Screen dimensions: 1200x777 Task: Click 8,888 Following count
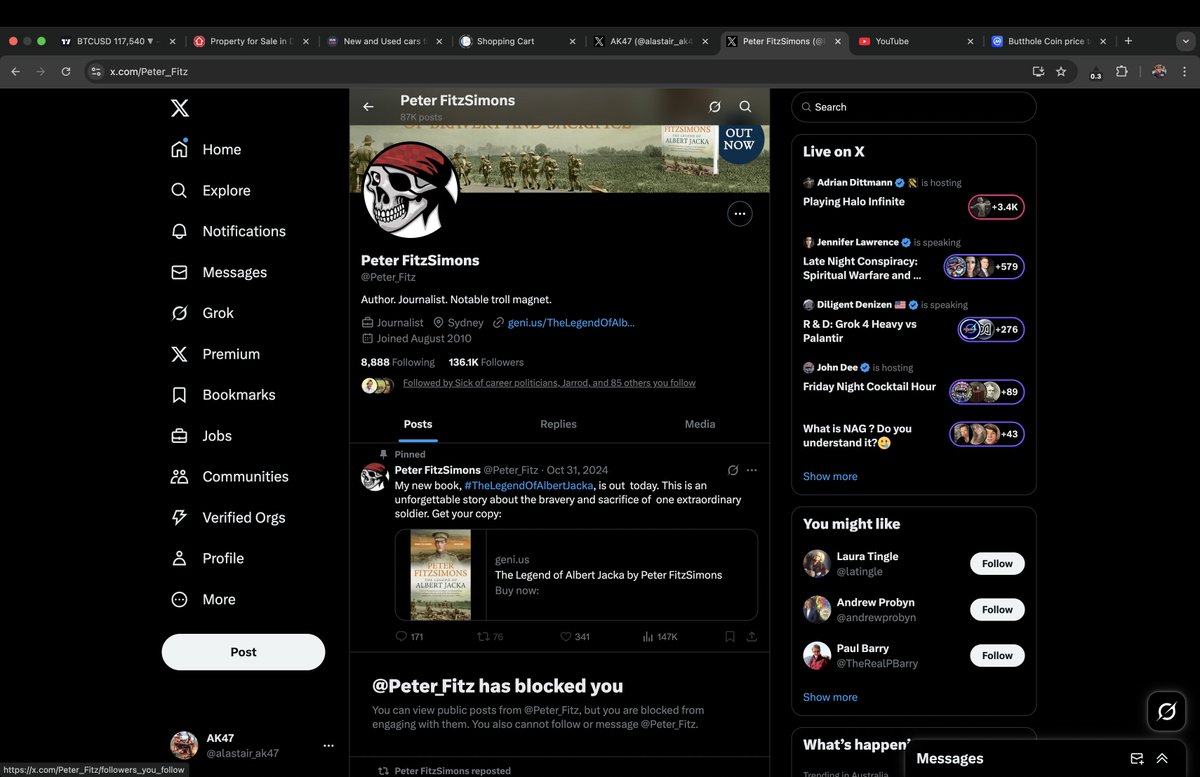(398, 362)
